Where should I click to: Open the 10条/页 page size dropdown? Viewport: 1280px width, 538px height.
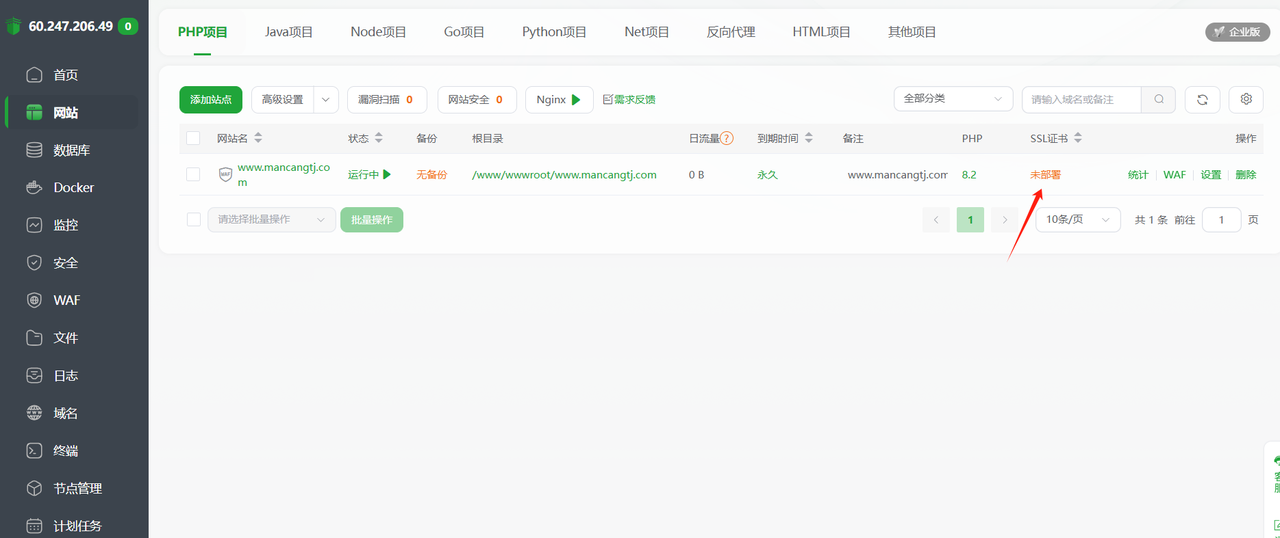coord(1077,220)
